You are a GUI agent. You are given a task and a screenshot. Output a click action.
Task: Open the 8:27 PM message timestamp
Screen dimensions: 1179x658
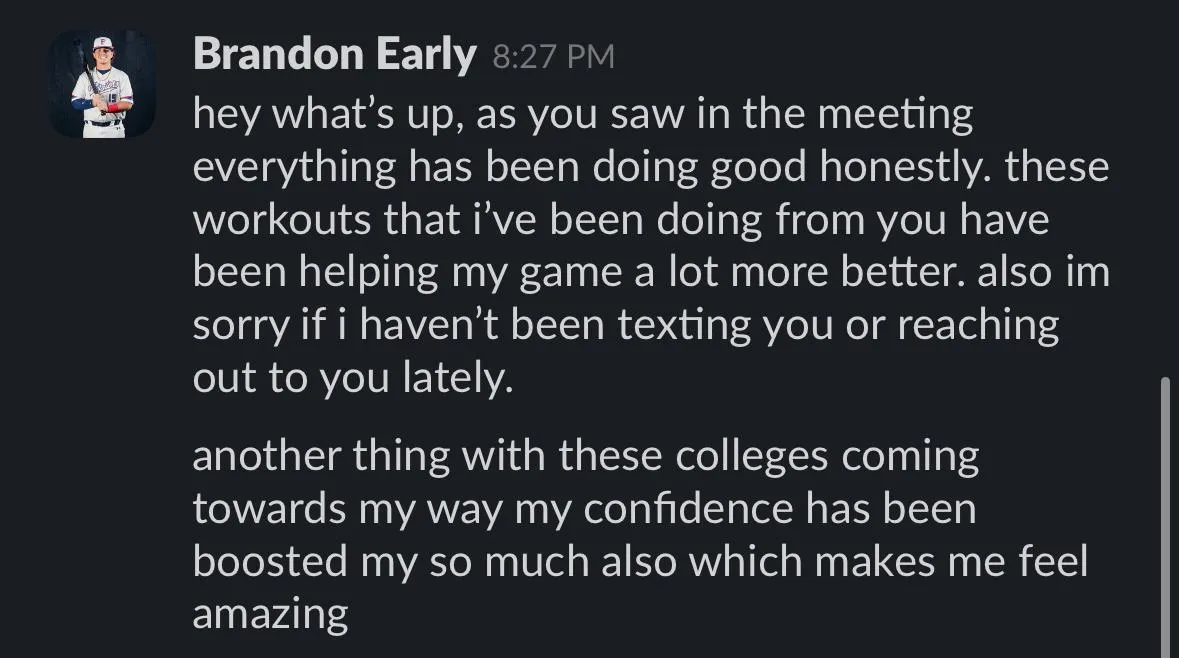(x=553, y=57)
